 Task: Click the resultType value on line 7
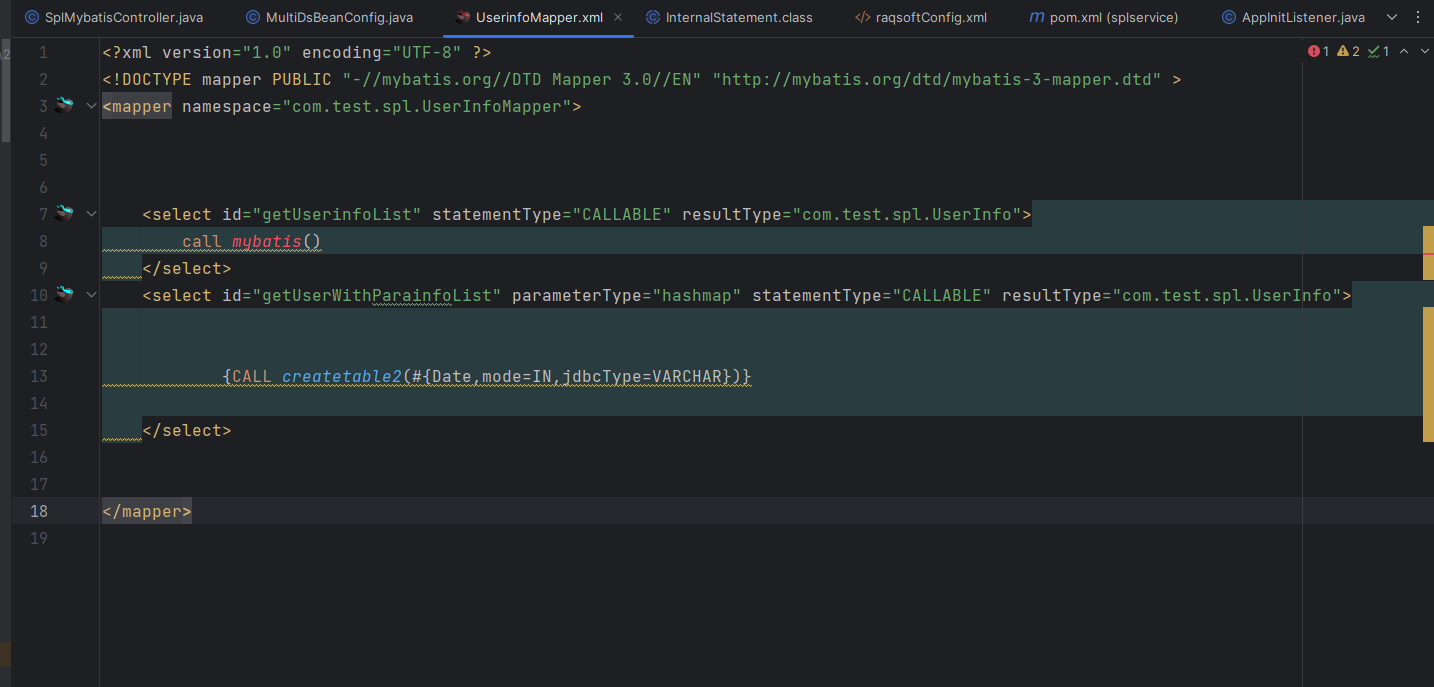click(907, 215)
